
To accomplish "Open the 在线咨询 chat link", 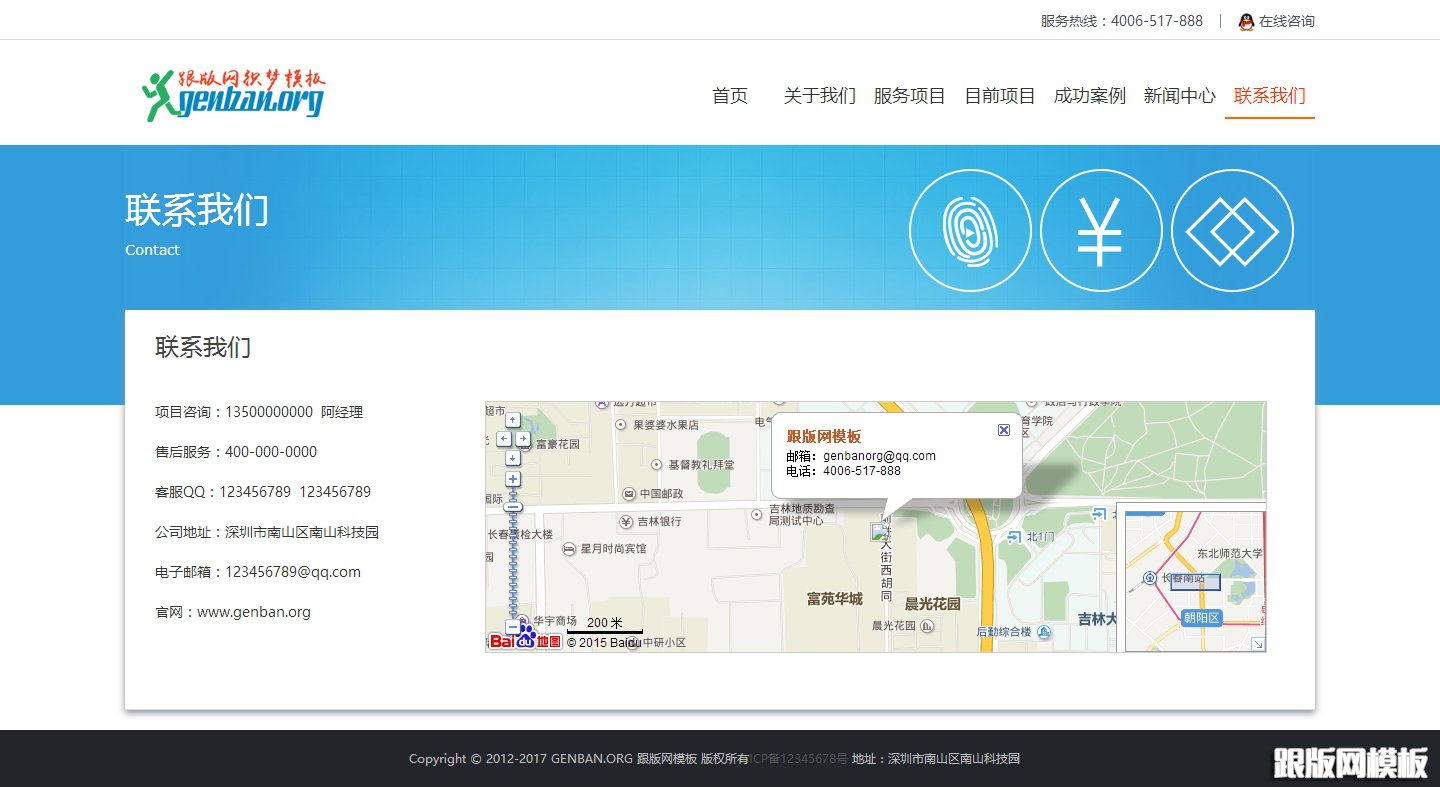I will pos(1288,20).
